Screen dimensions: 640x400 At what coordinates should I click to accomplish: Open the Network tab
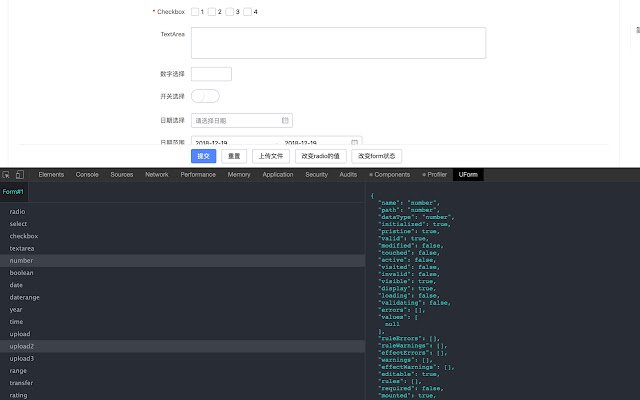pyautogui.click(x=157, y=175)
